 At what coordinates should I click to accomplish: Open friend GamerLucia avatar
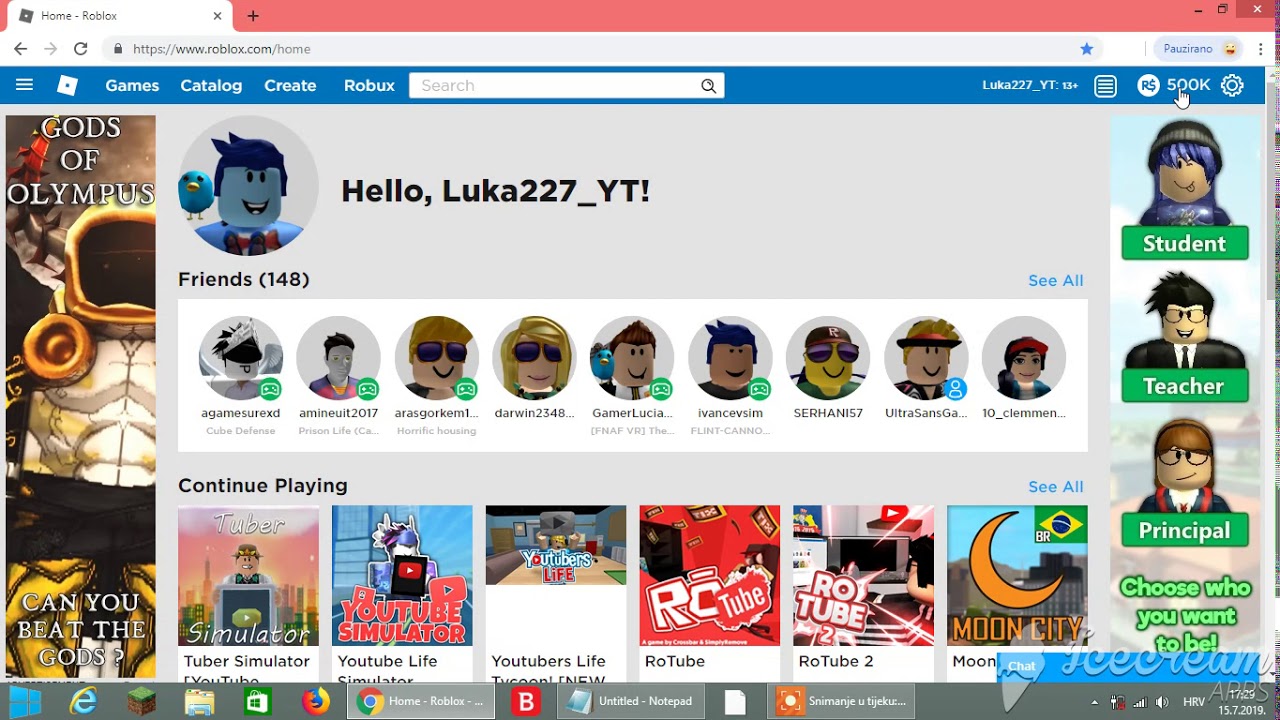[632, 358]
